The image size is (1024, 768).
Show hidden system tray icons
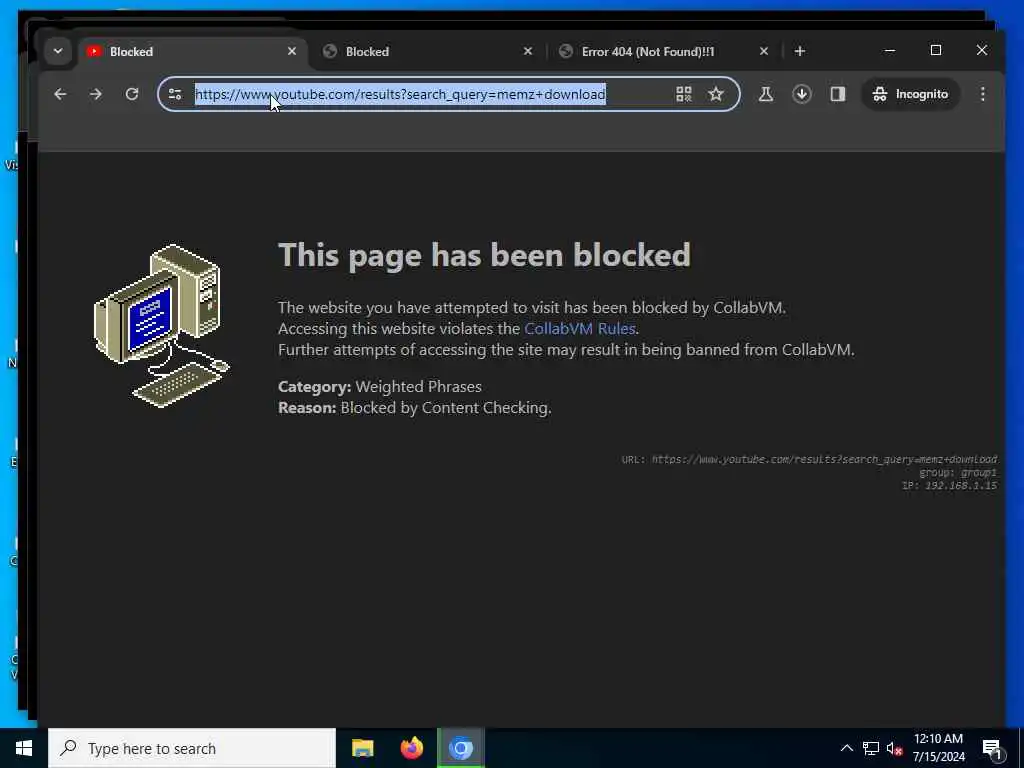[846, 748]
